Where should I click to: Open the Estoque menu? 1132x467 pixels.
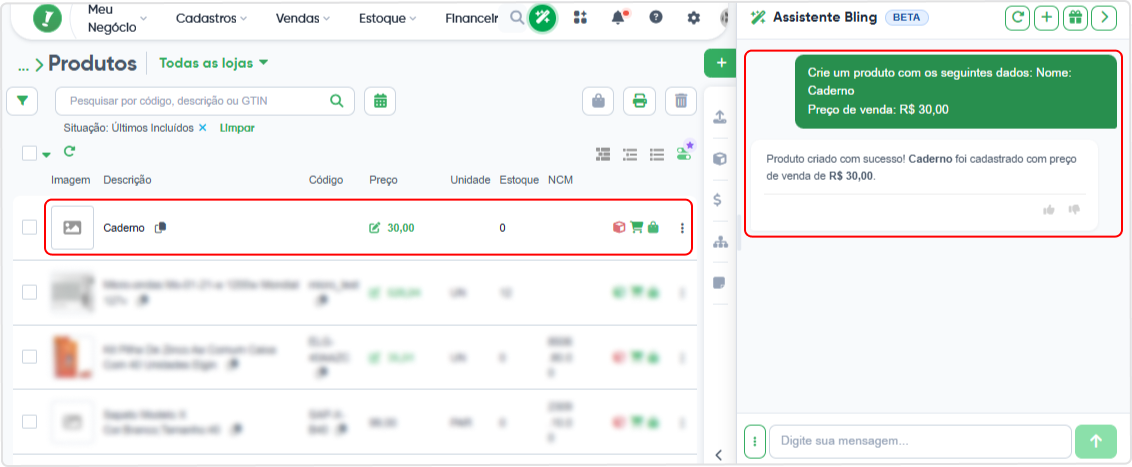click(387, 18)
